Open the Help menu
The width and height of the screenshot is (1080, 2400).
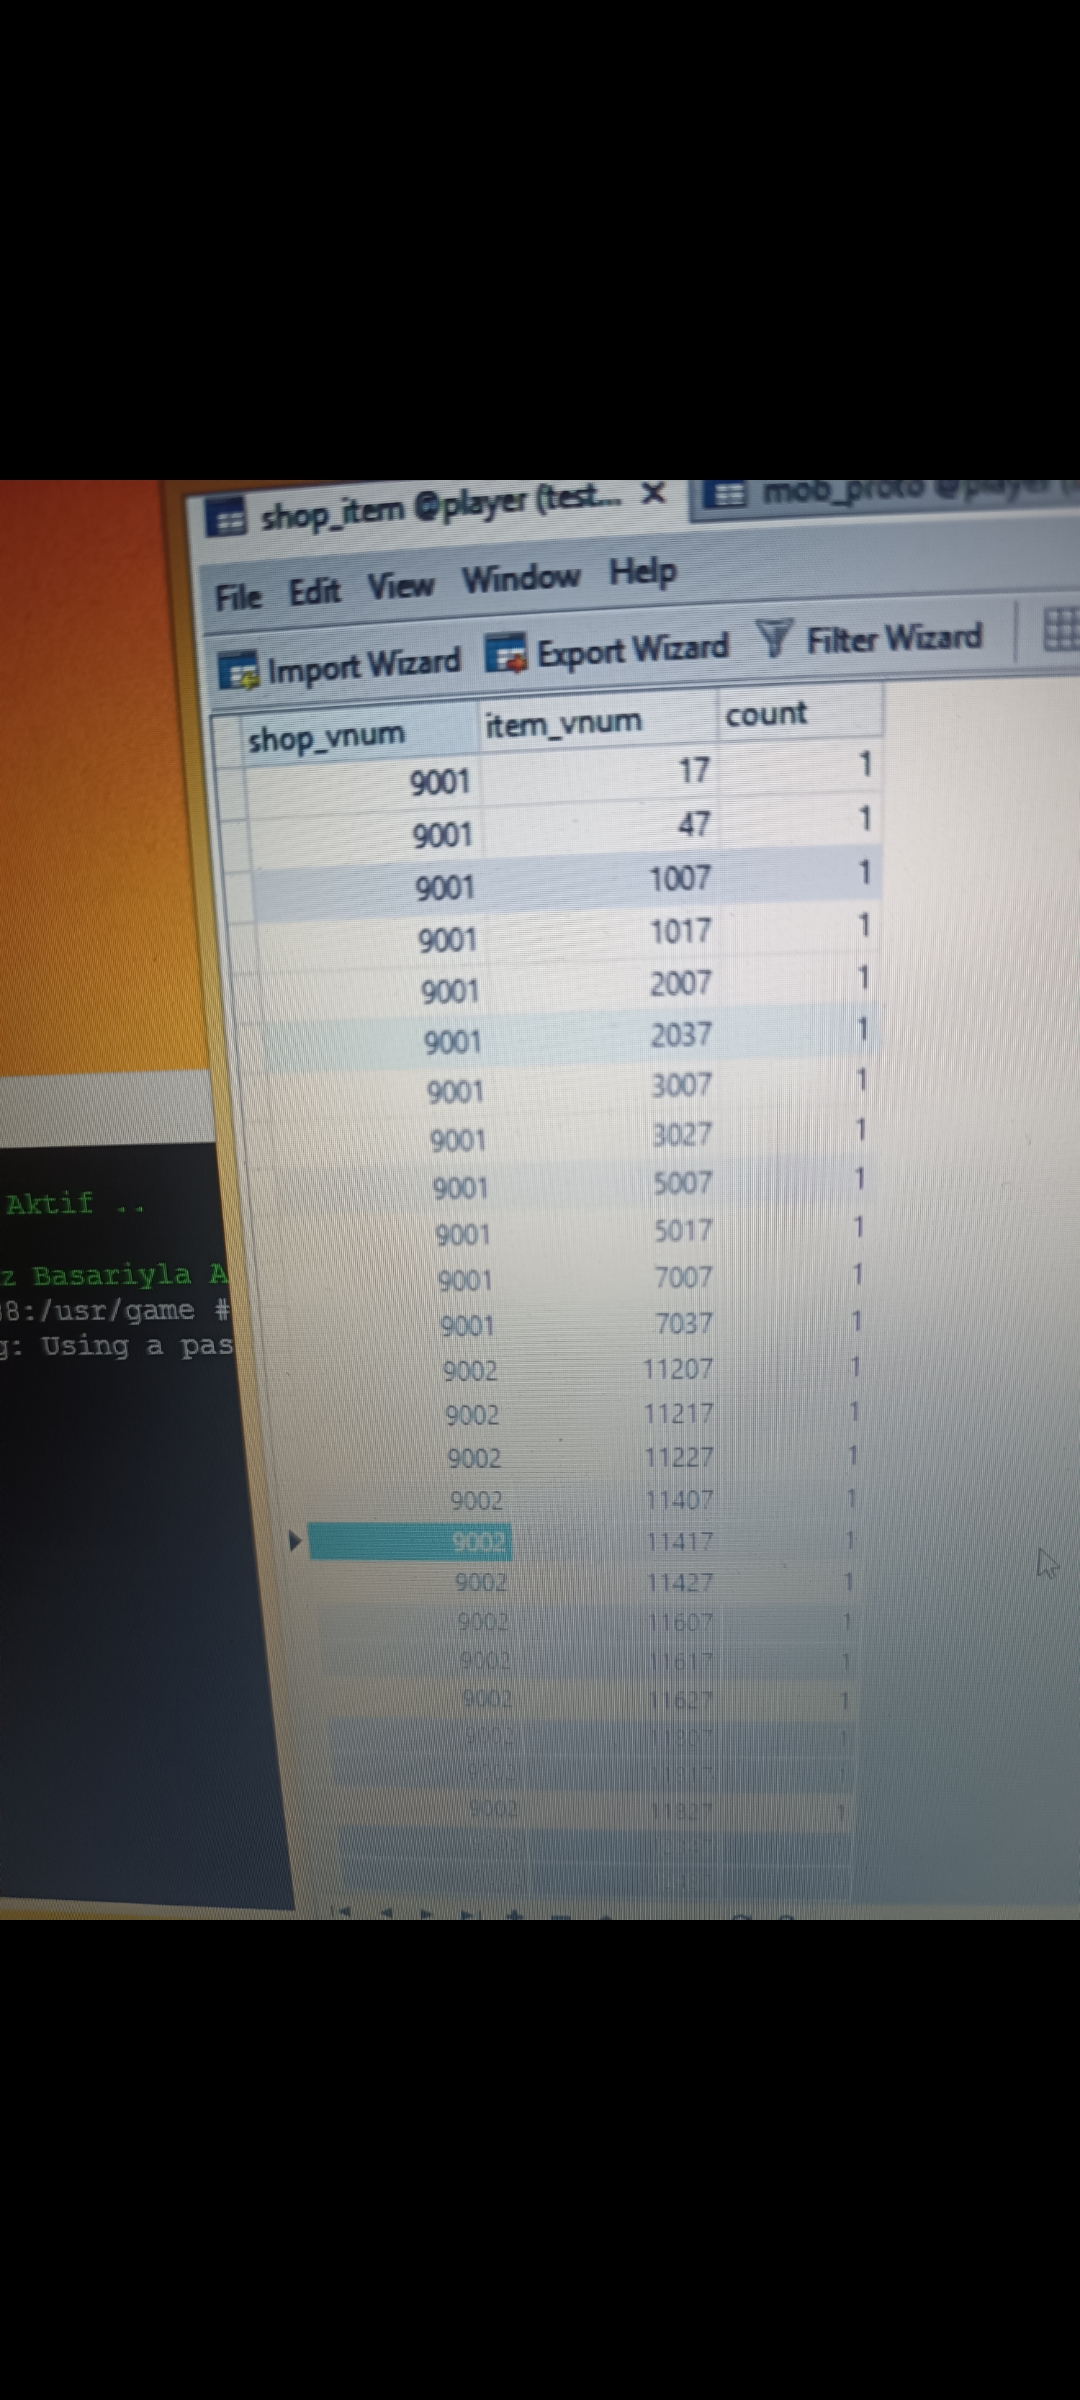(643, 572)
